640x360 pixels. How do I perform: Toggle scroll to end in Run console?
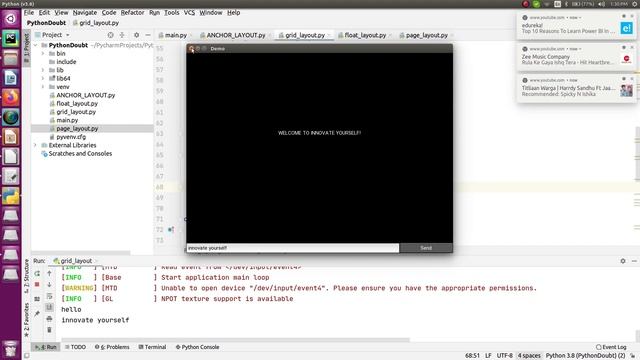pyautogui.click(x=49, y=307)
